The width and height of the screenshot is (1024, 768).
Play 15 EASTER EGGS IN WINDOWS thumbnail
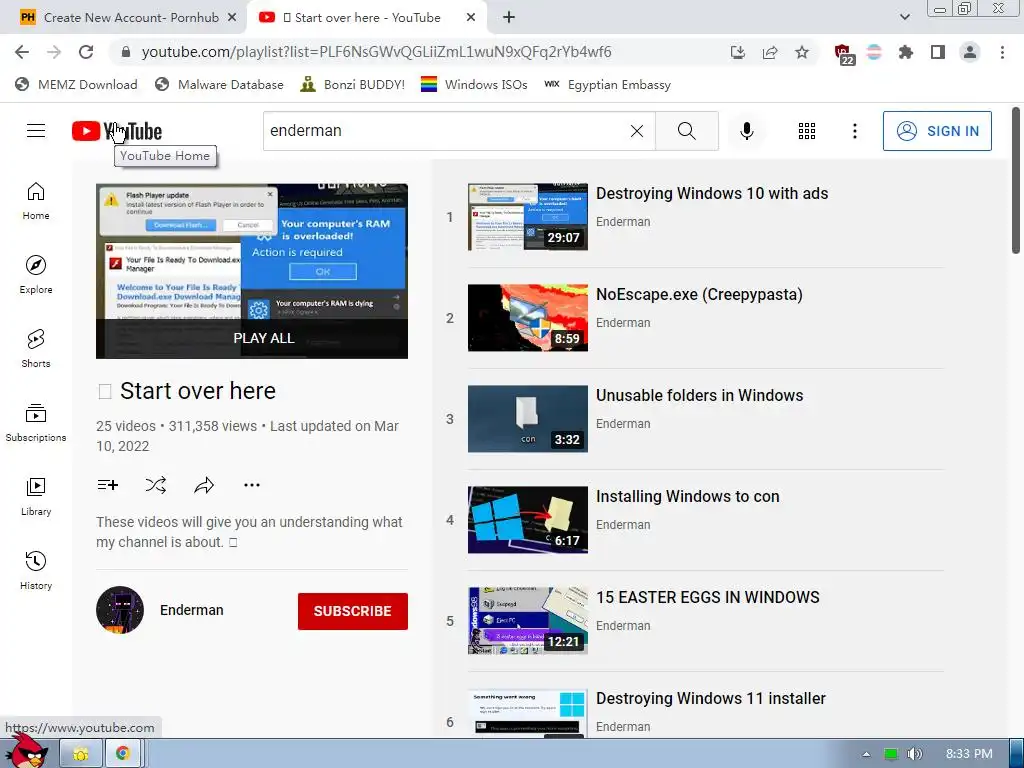pos(528,620)
